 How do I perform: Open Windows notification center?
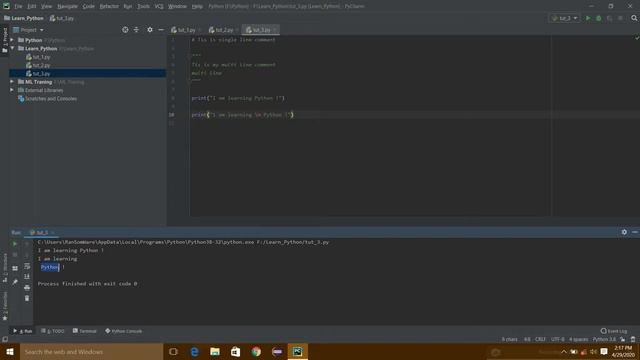tap(604, 352)
